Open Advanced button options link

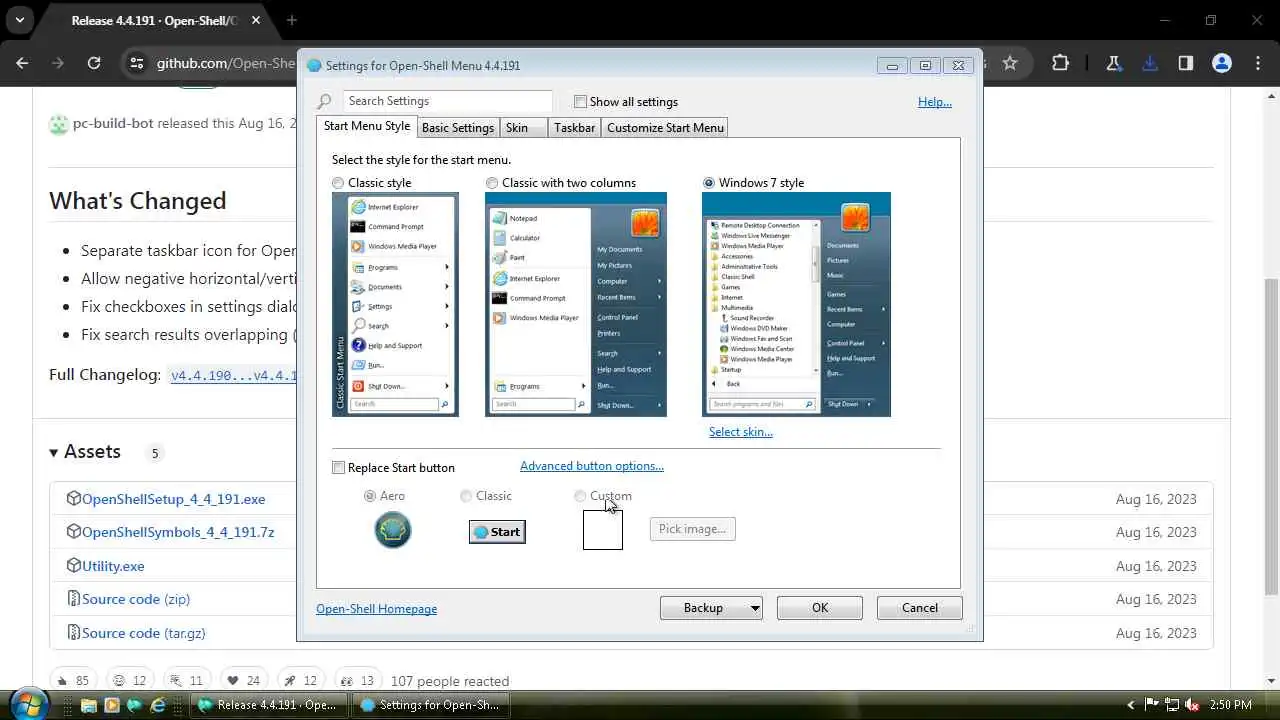592,466
